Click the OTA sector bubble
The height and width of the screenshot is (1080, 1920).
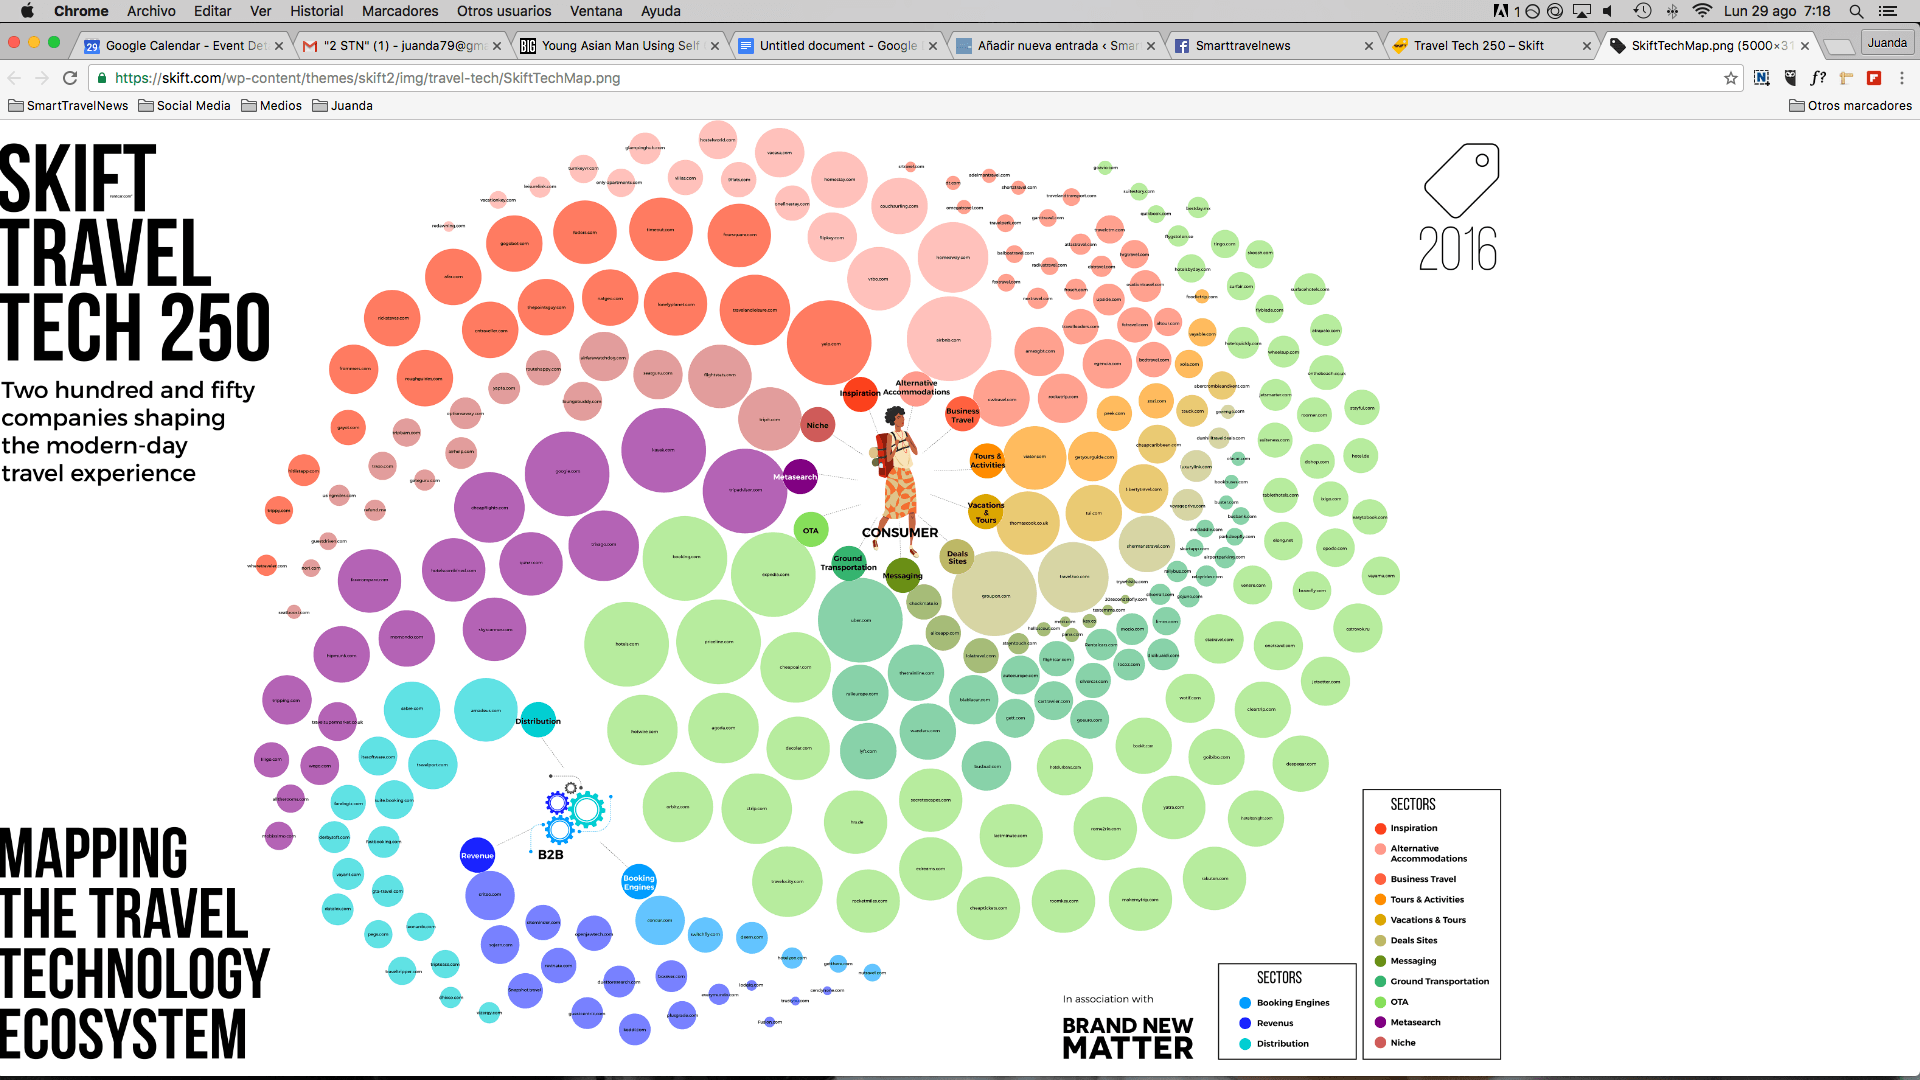pos(811,531)
